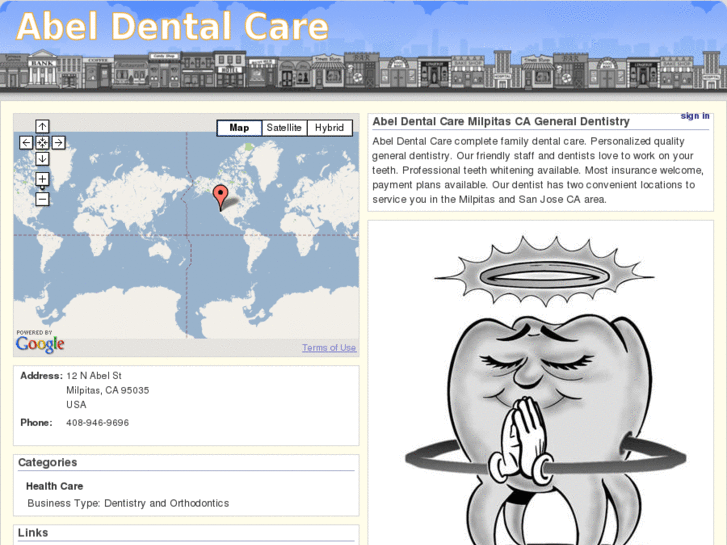Click the map recenter button
The height and width of the screenshot is (545, 727).
42,142
